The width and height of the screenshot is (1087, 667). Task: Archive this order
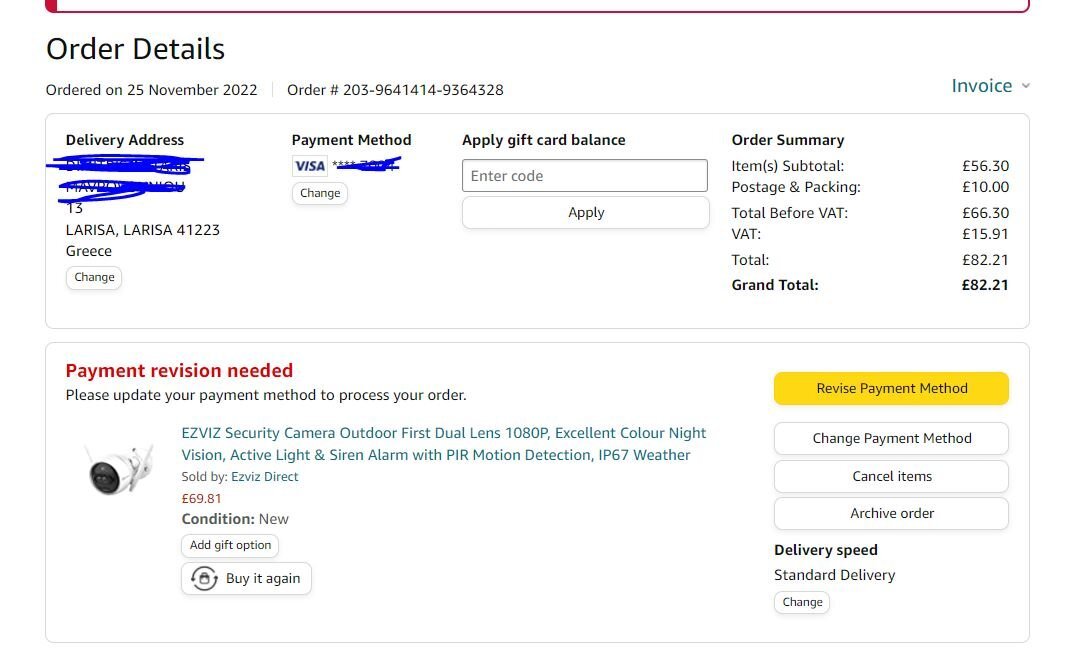point(892,513)
